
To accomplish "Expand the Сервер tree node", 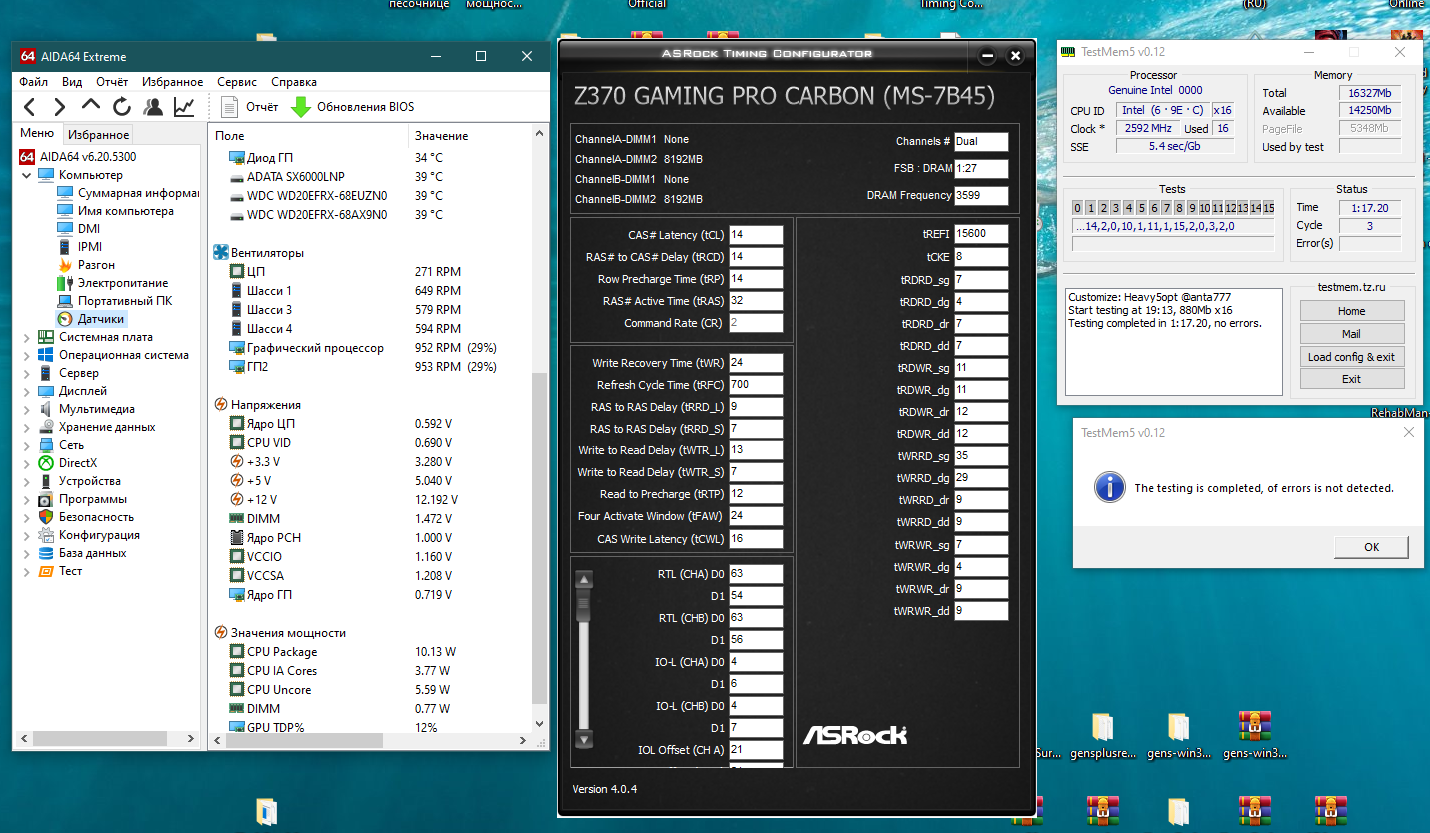I will [27, 373].
